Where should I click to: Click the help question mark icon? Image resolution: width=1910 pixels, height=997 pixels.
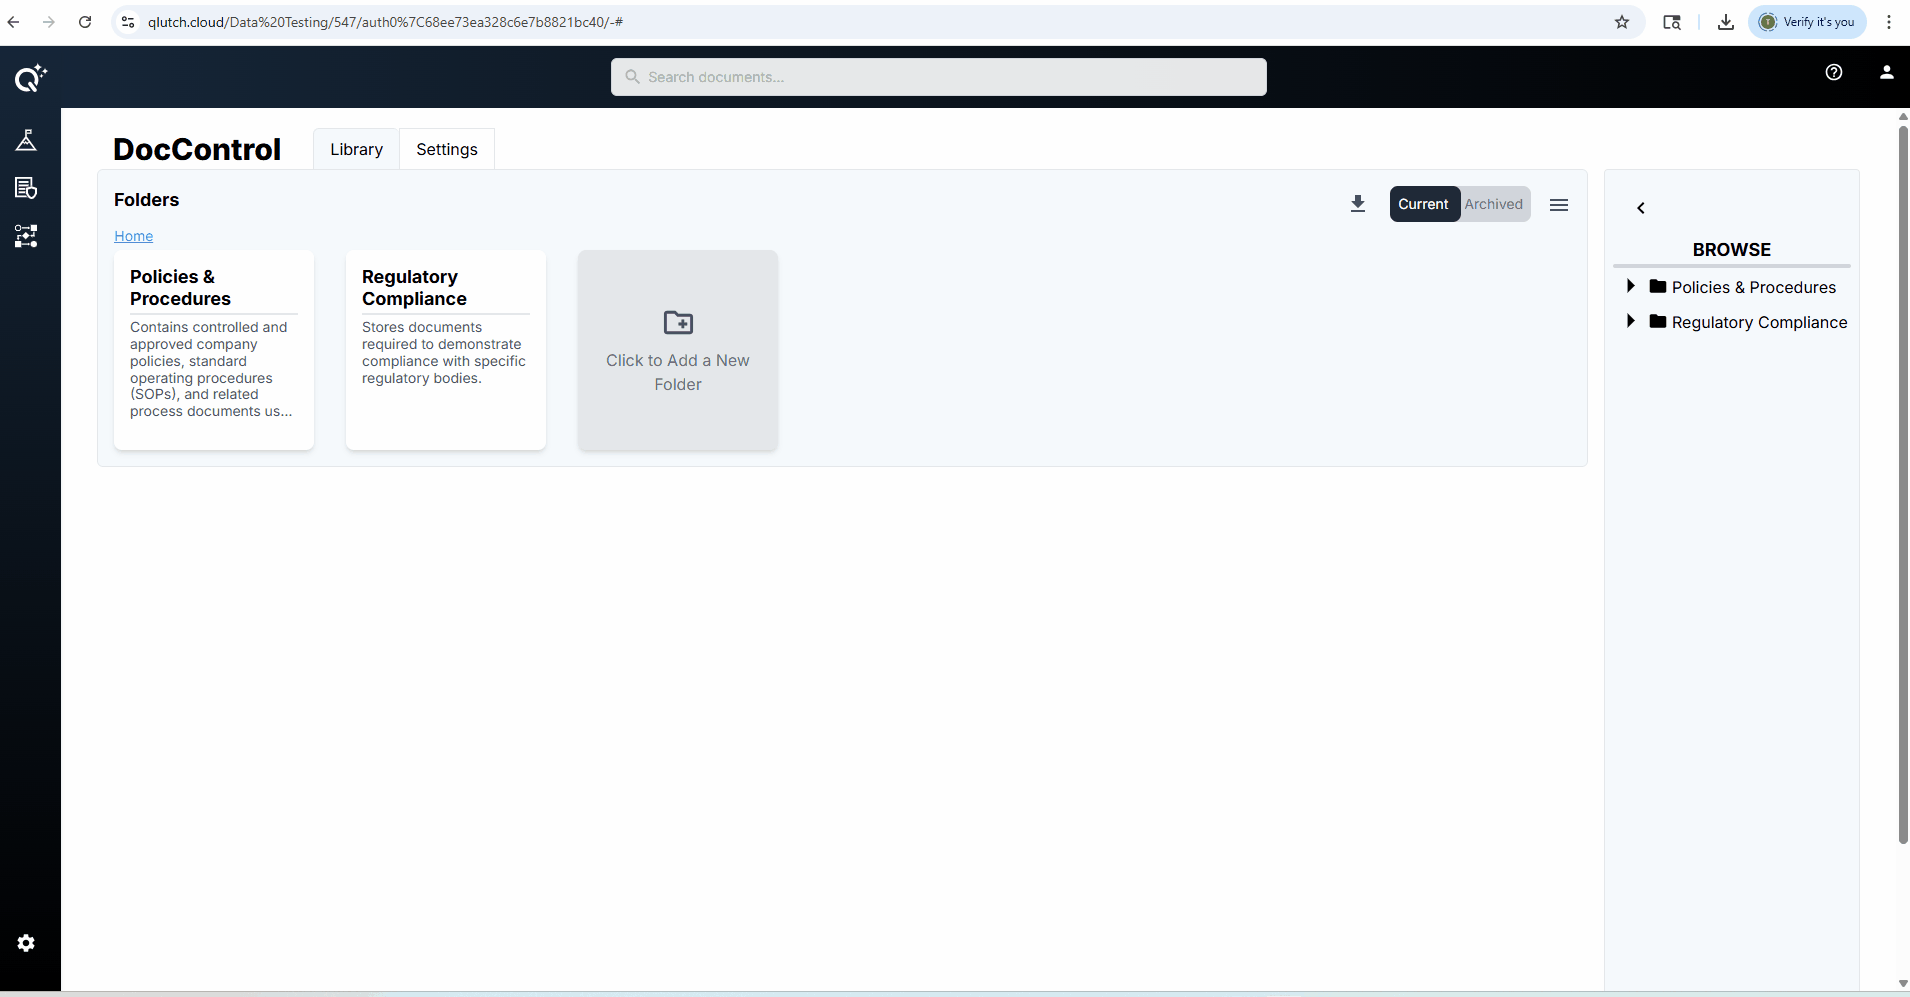tap(1834, 72)
